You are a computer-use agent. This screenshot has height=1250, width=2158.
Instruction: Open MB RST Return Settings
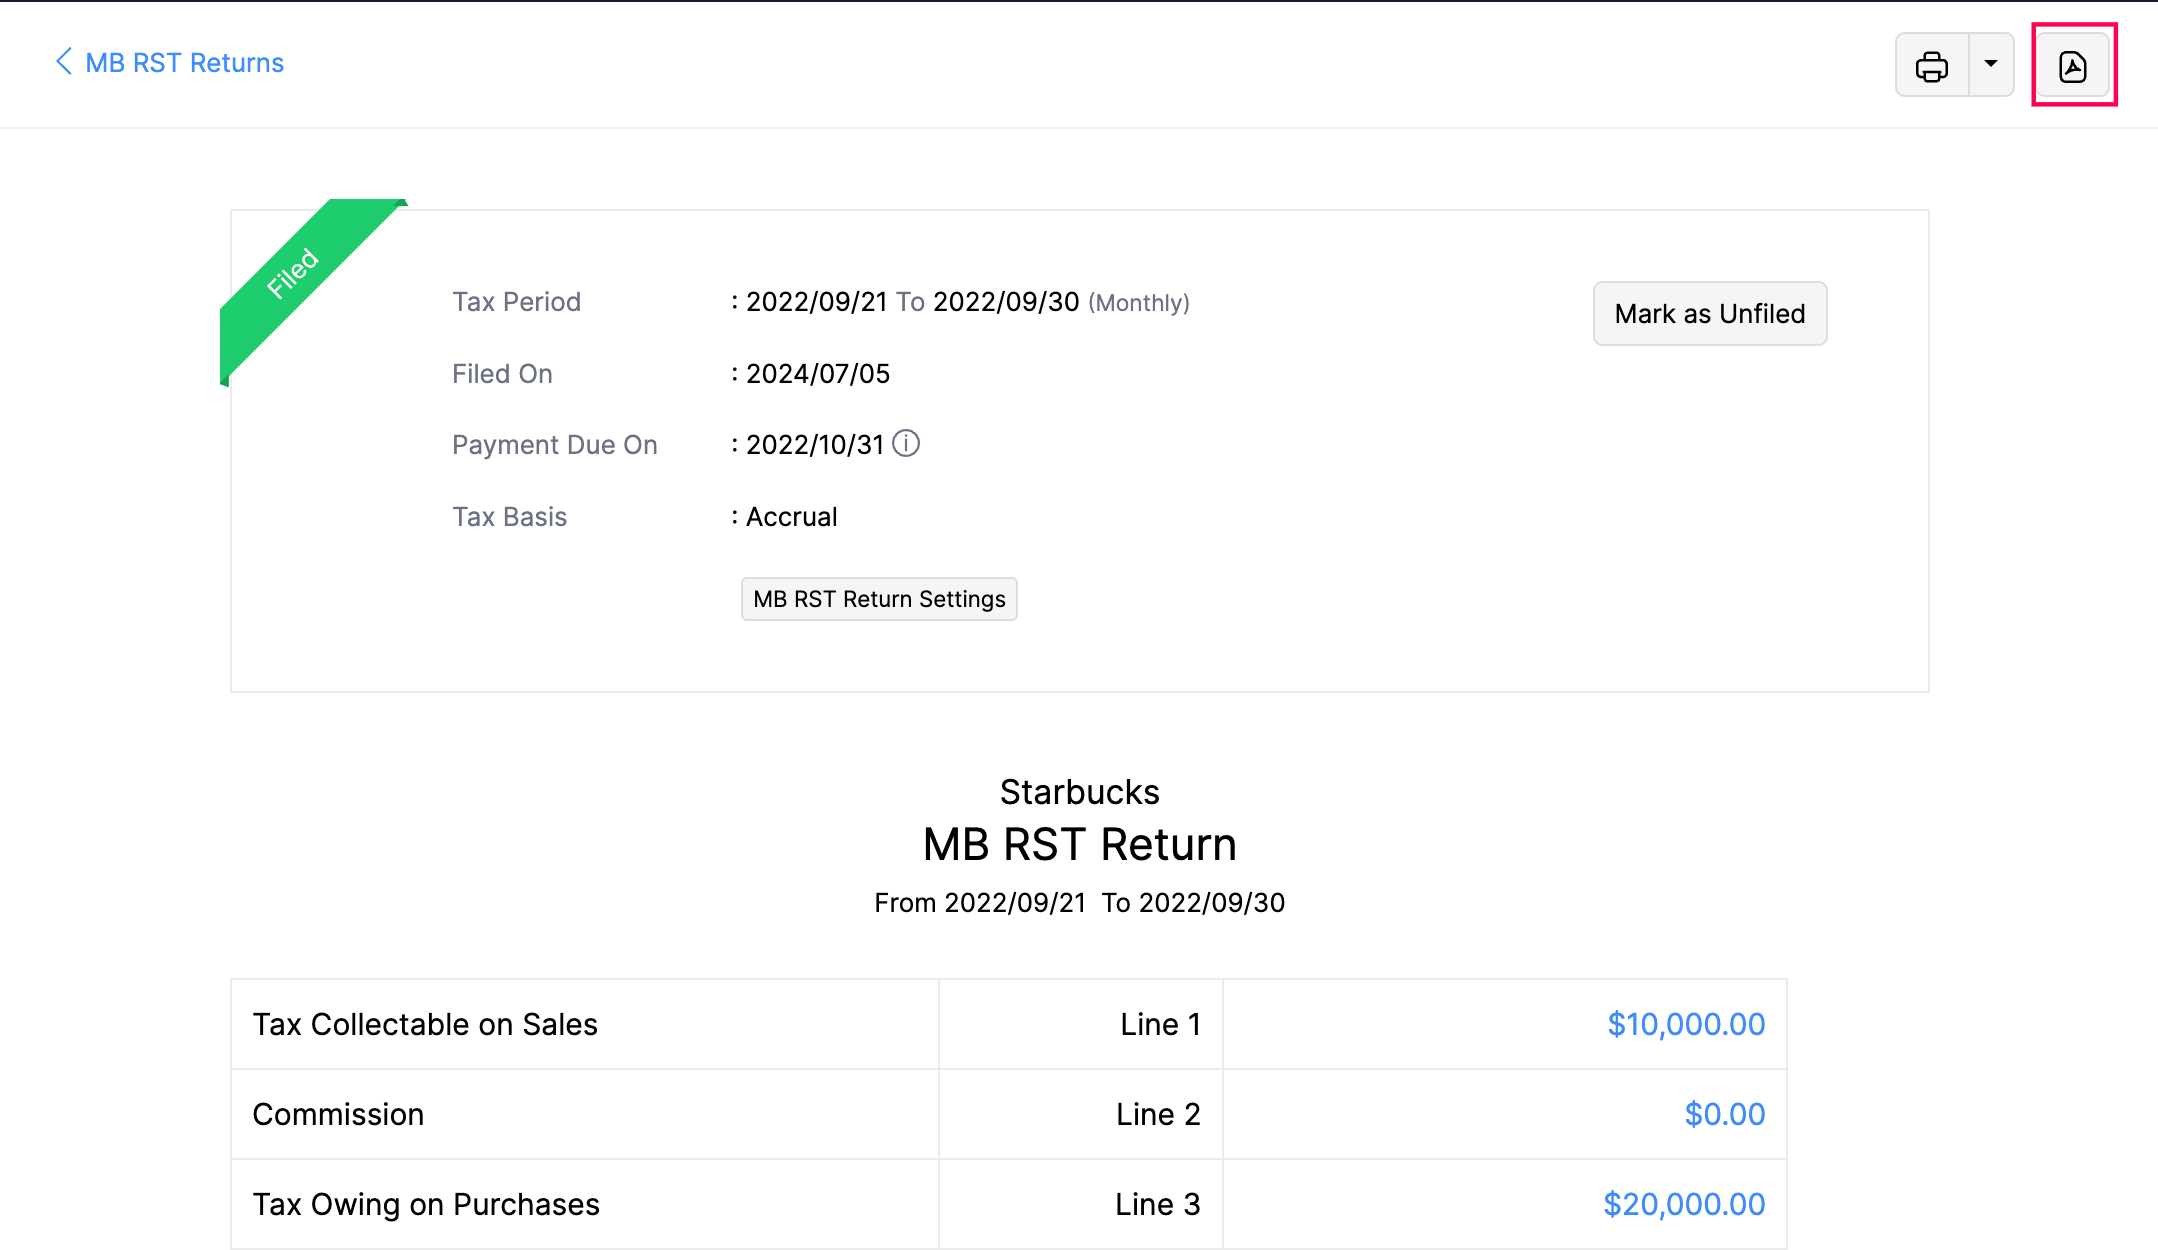pos(878,598)
